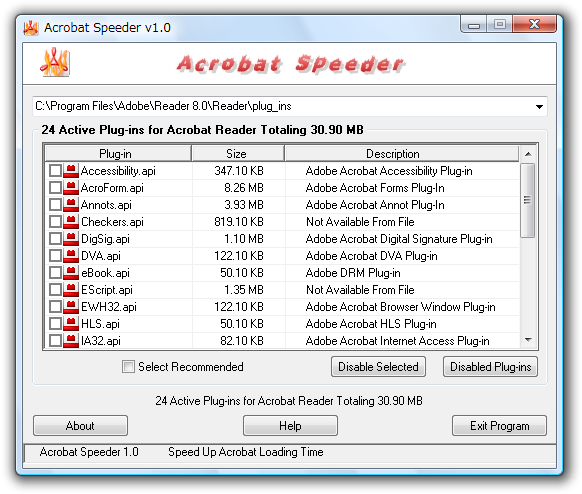Click the EWH32.api plug-in icon
The height and width of the screenshot is (494, 582).
(71, 307)
